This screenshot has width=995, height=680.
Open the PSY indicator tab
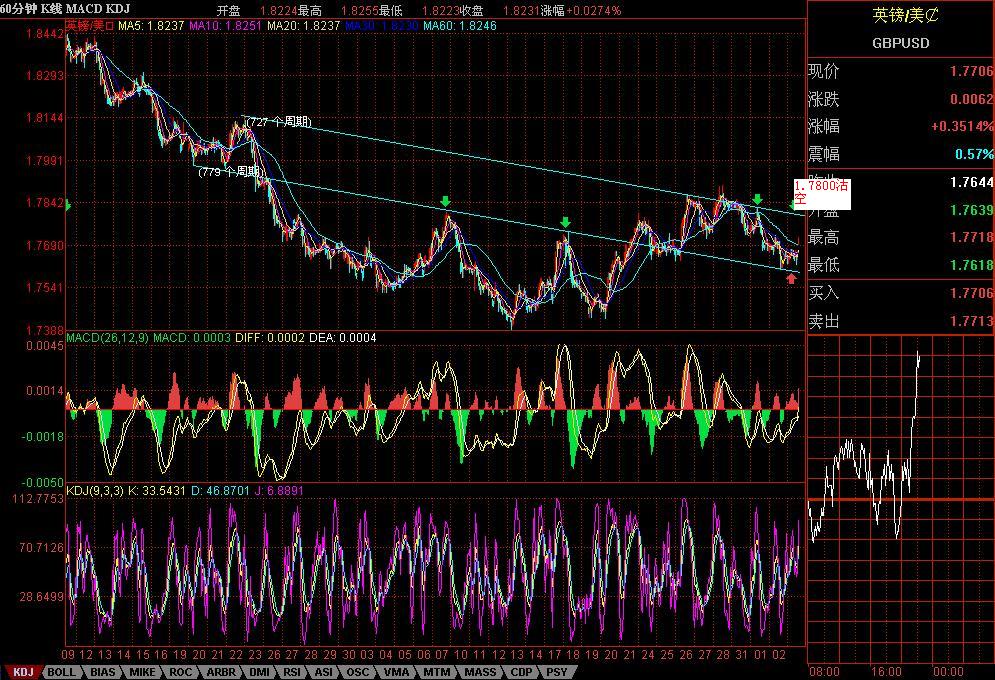coord(557,673)
